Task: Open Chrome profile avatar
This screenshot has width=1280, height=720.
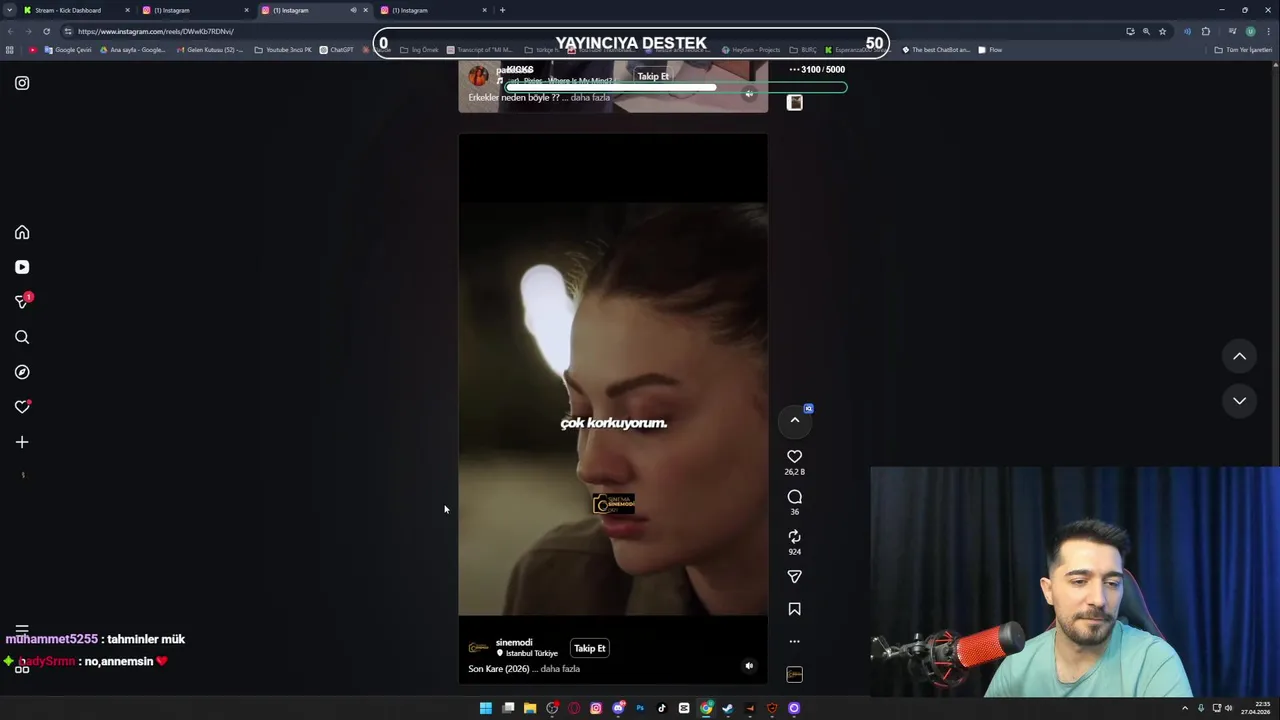Action: pyautogui.click(x=1250, y=31)
